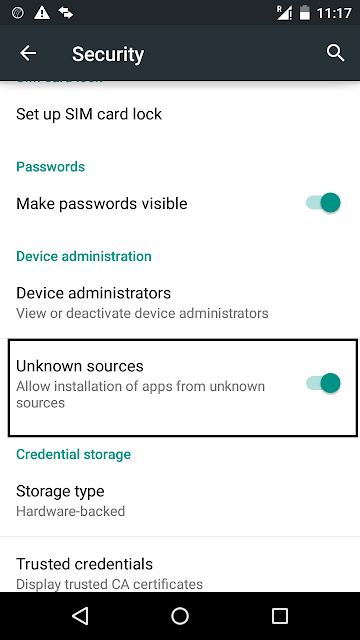Viewport: 360px width, 640px height.
Task: Tap the battery icon in status bar
Action: (x=304, y=13)
